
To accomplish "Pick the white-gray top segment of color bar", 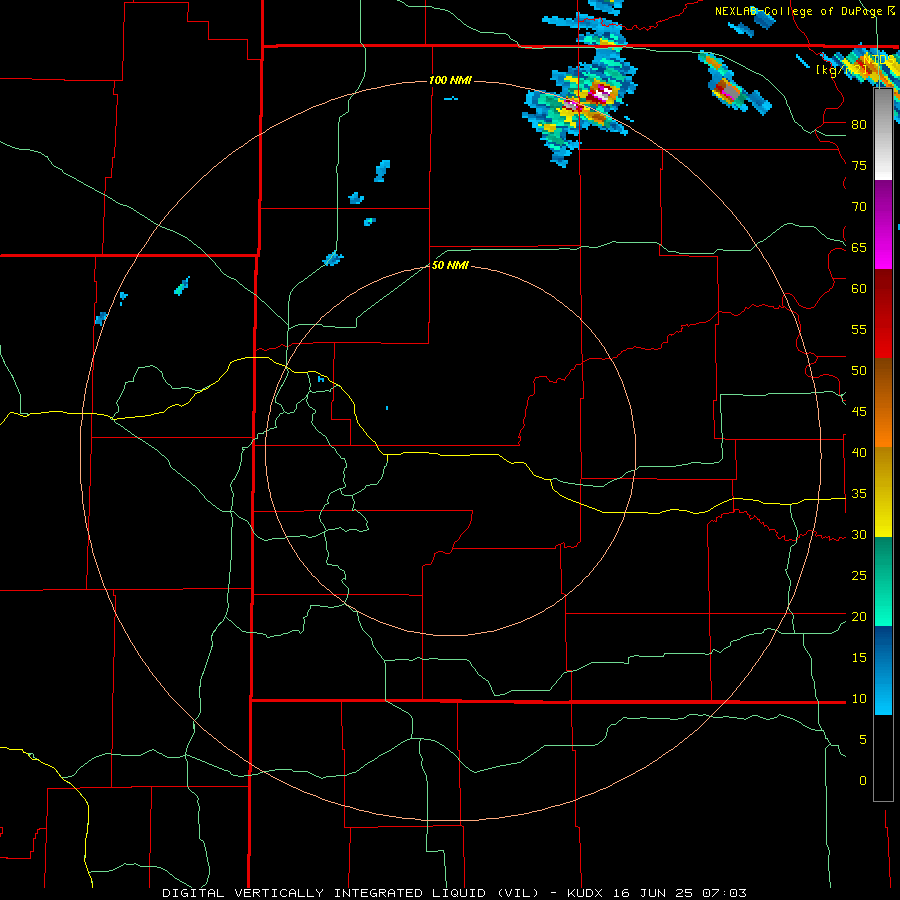I will (x=883, y=134).
